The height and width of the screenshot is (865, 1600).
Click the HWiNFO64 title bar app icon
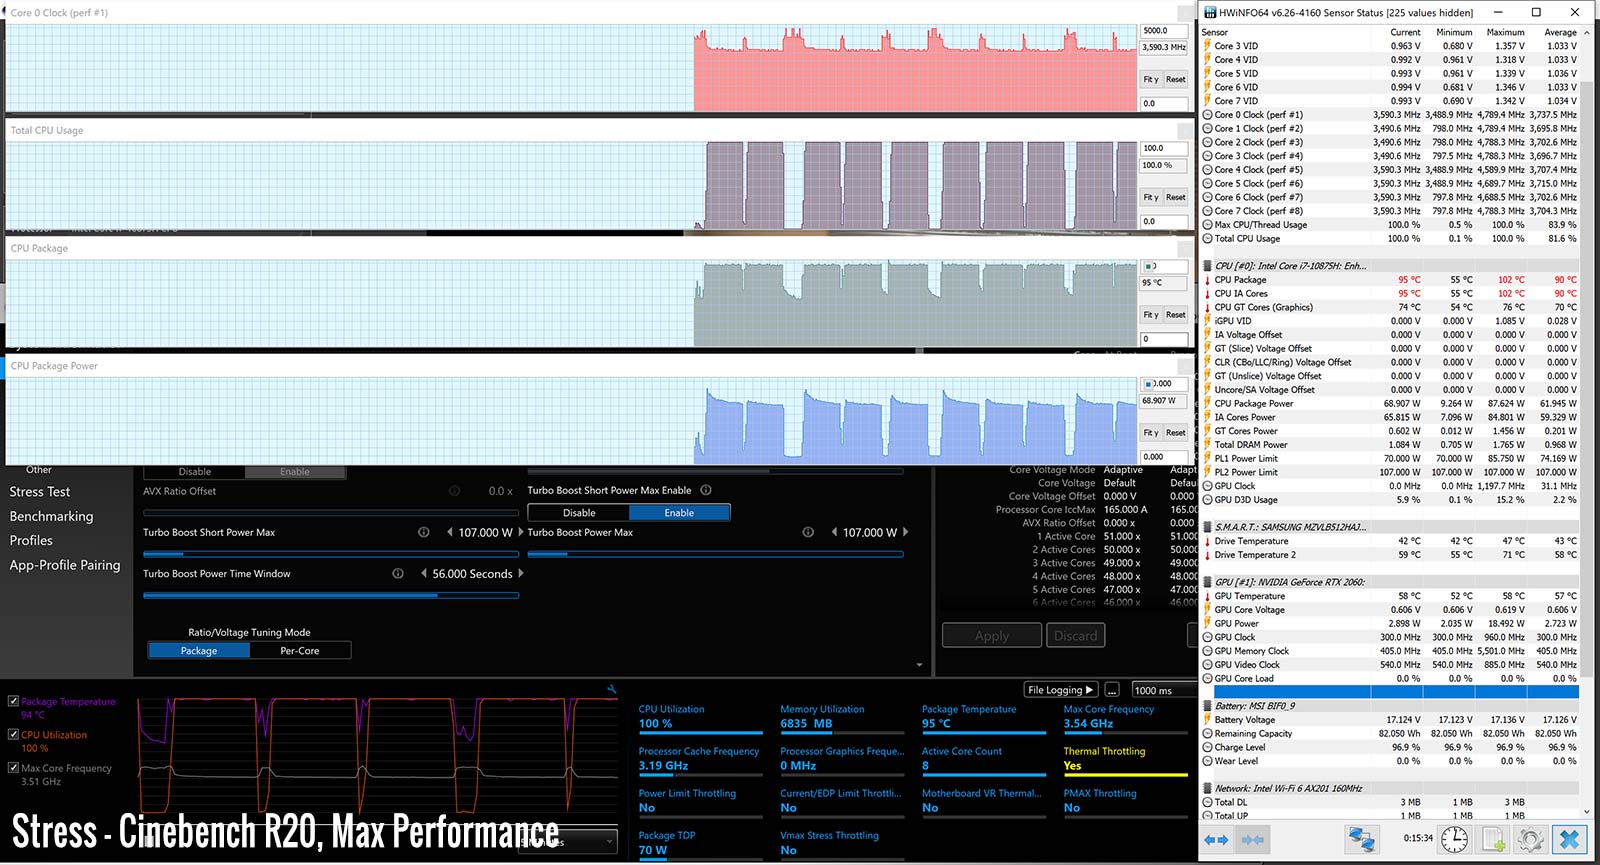pyautogui.click(x=1210, y=13)
